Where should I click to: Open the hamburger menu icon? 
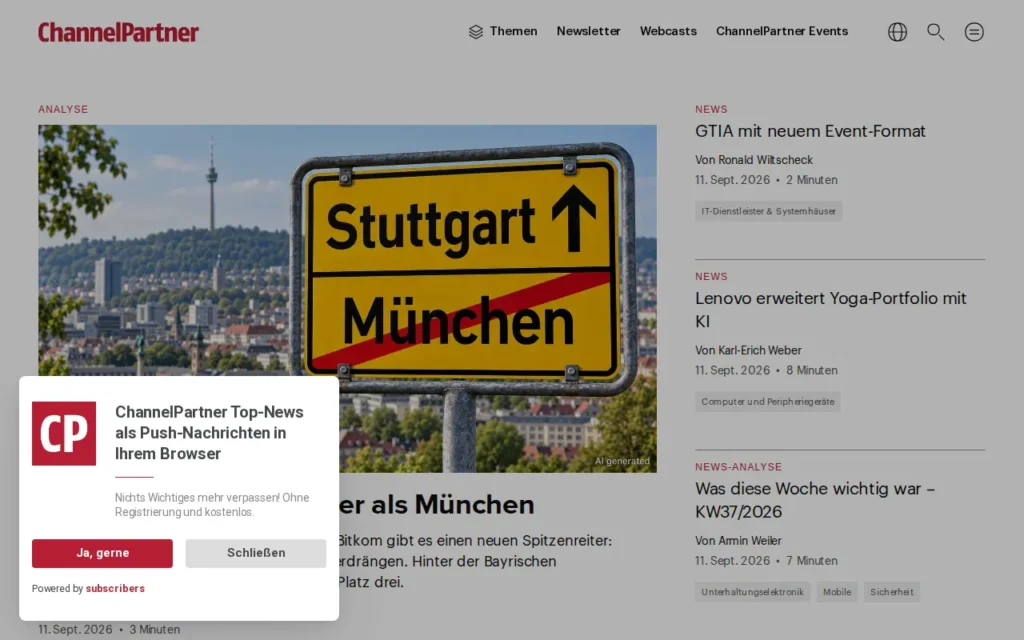tap(974, 31)
